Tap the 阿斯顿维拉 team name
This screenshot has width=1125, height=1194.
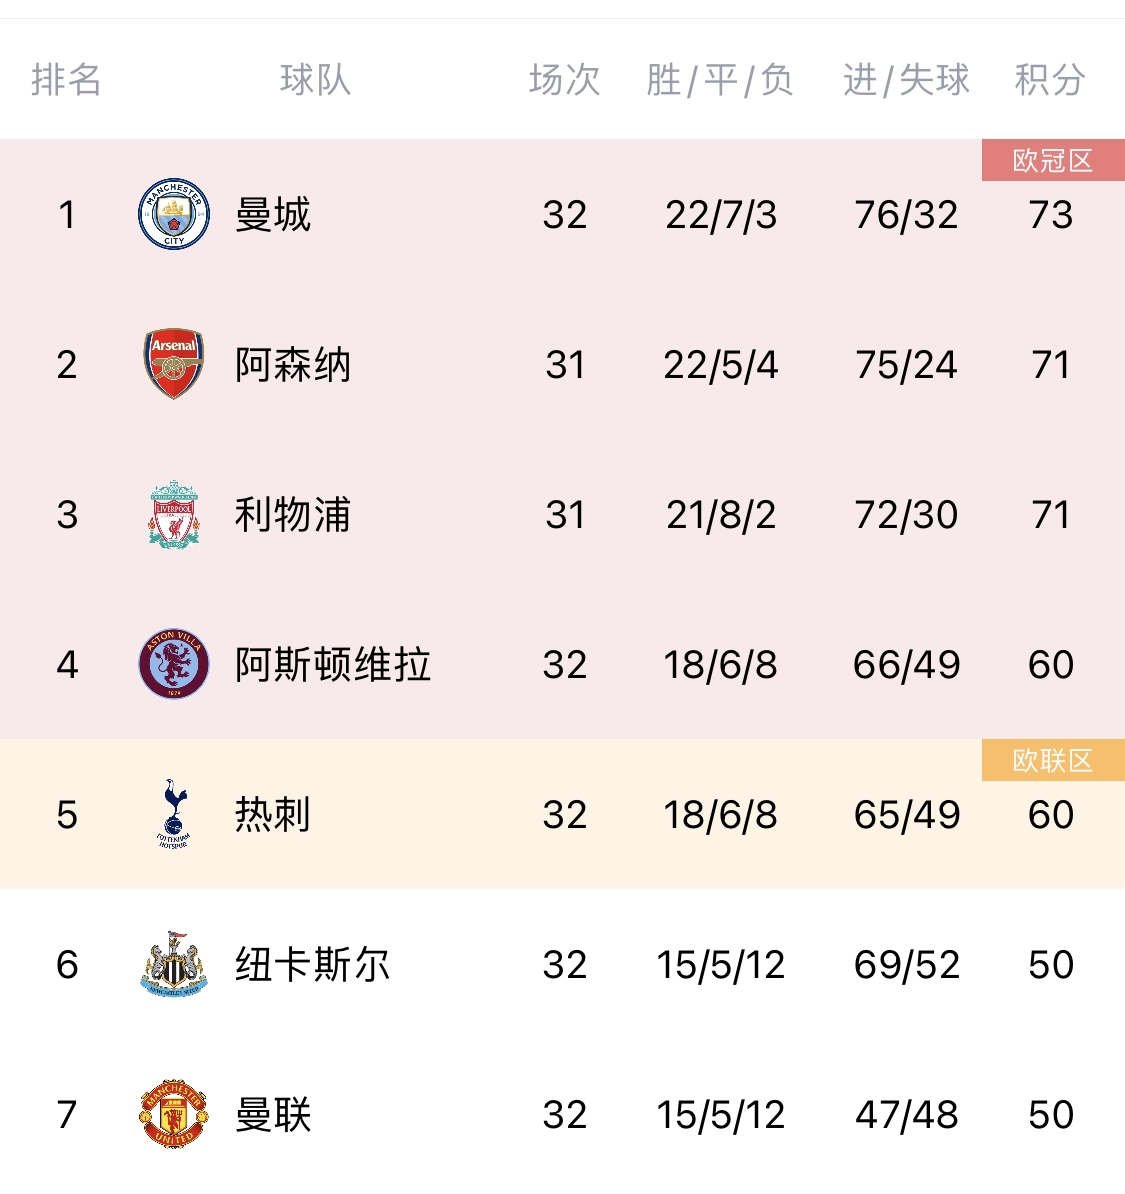(x=333, y=665)
